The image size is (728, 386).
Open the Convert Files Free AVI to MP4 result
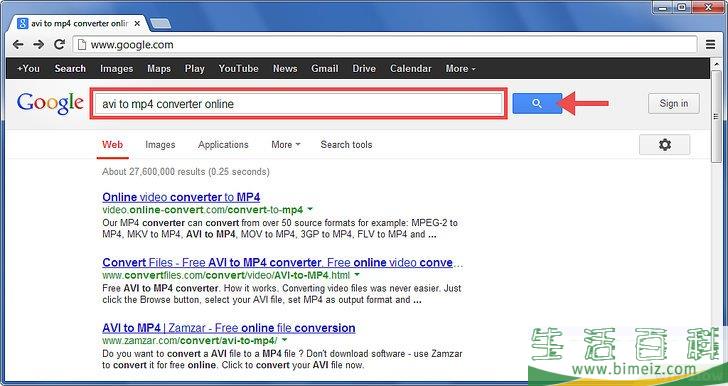(x=282, y=262)
